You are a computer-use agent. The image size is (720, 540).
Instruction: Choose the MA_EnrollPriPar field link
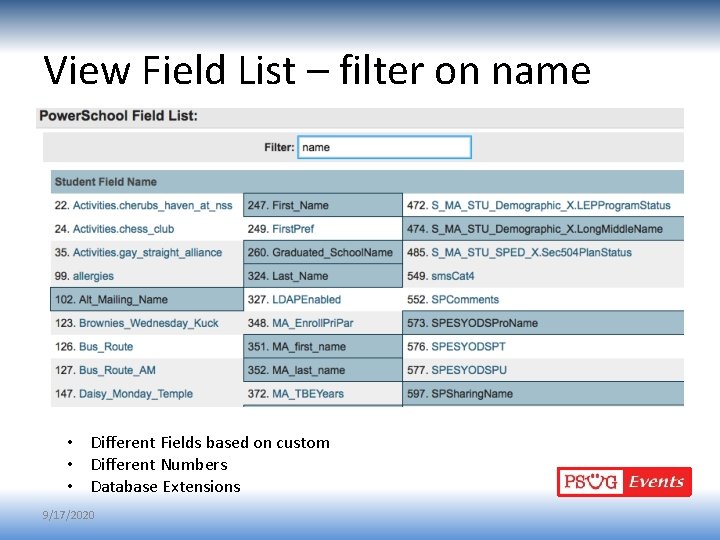click(x=313, y=323)
